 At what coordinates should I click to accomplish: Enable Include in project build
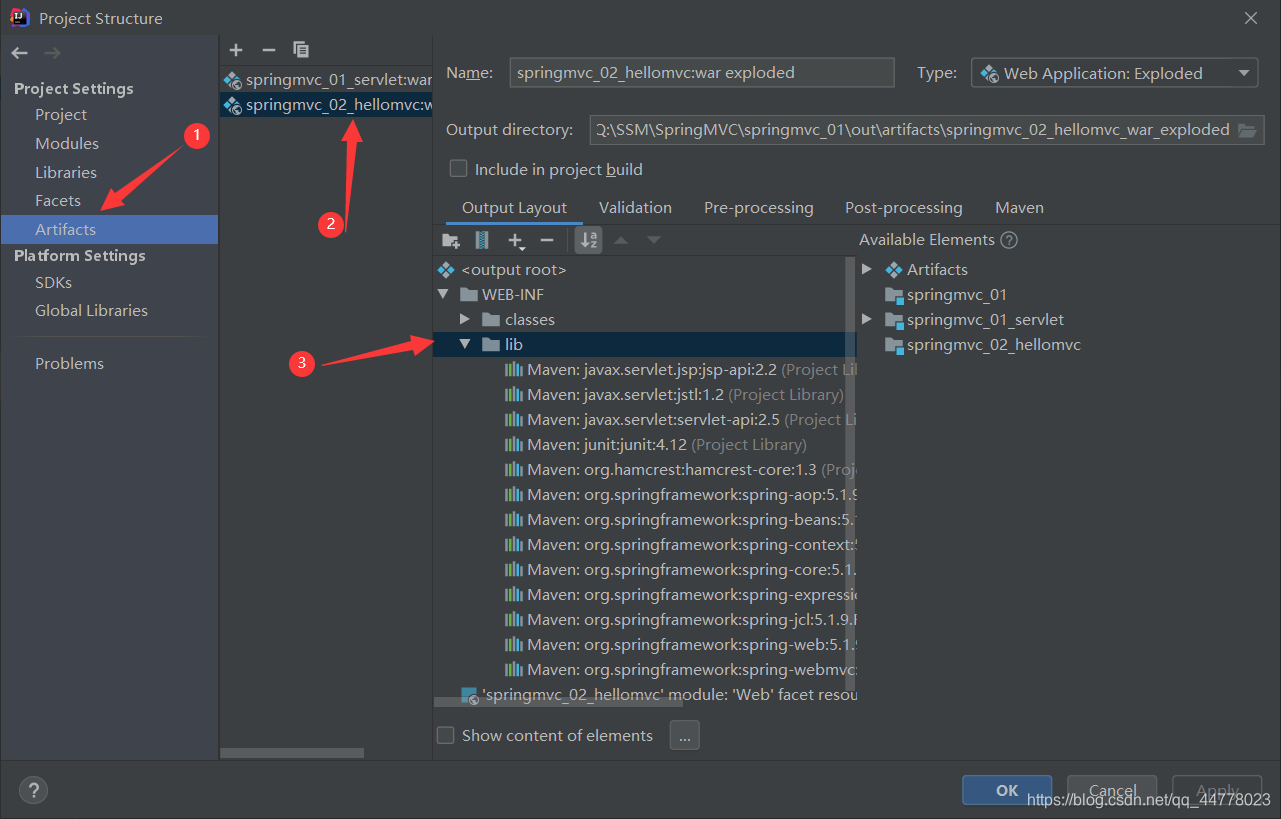[458, 169]
